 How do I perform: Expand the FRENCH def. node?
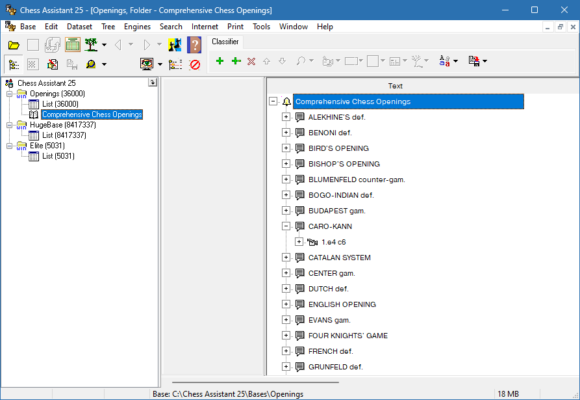[x=286, y=351]
